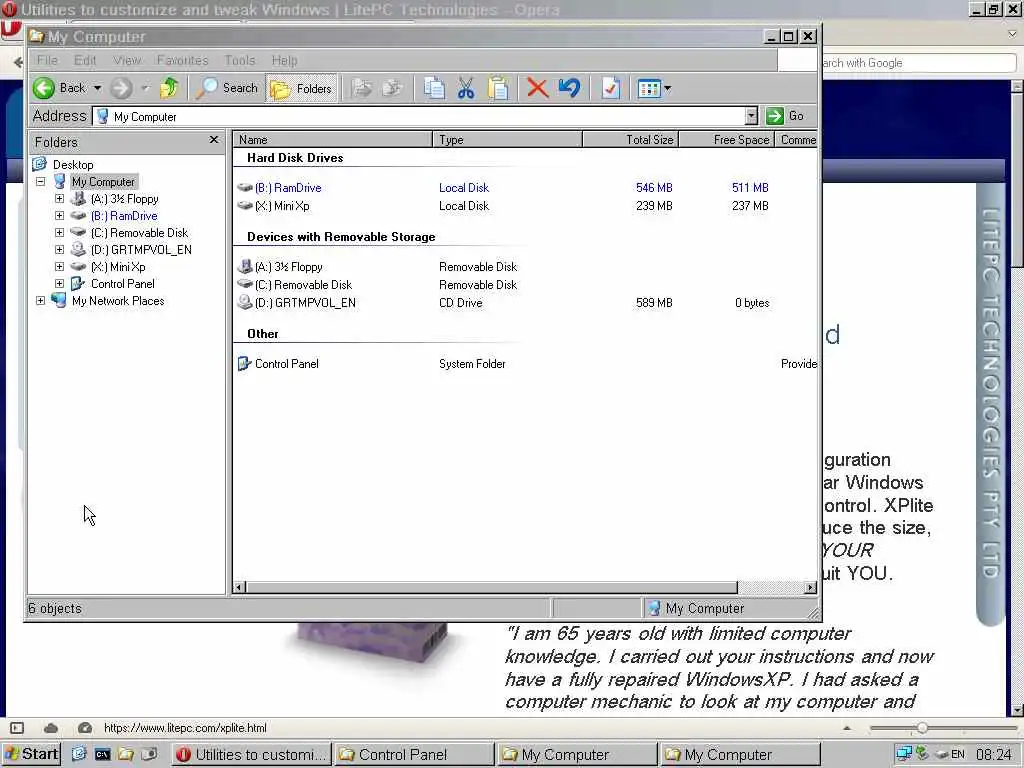Click the show desktop quick launch icon
This screenshot has height=768, width=1024.
(x=79, y=754)
